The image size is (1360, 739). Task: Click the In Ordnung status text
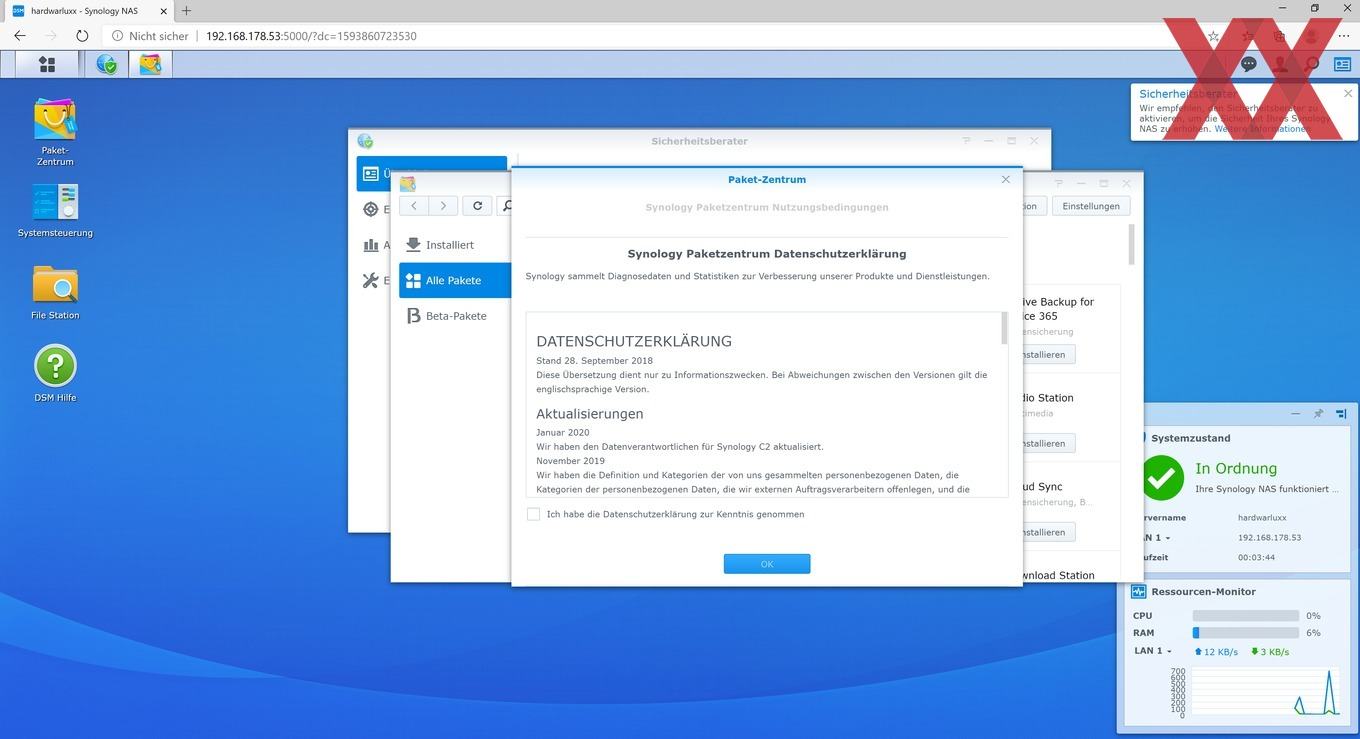tap(1236, 468)
